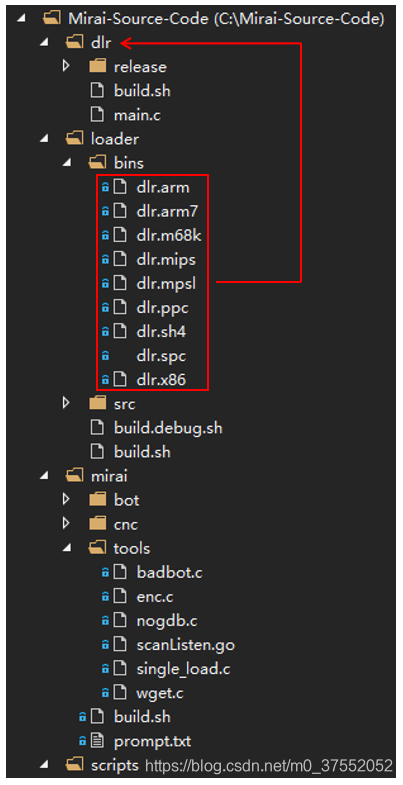The image size is (403, 785).
Task: Select the cnc folder name
Action: click(x=126, y=524)
